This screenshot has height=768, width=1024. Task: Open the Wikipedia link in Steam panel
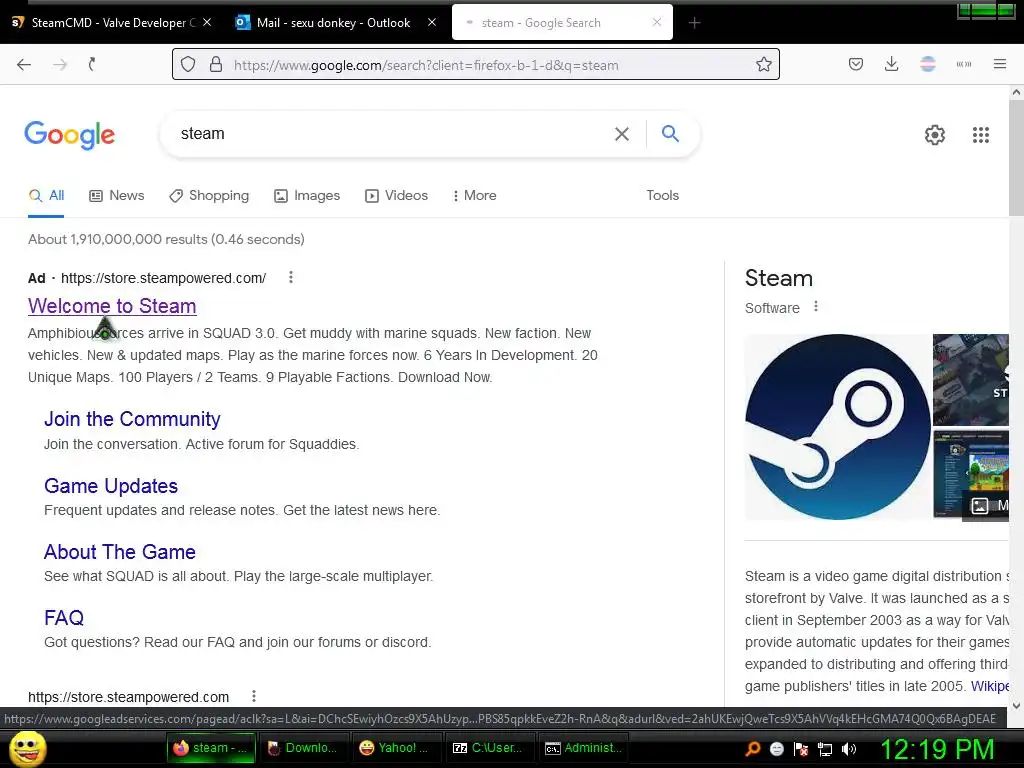989,686
